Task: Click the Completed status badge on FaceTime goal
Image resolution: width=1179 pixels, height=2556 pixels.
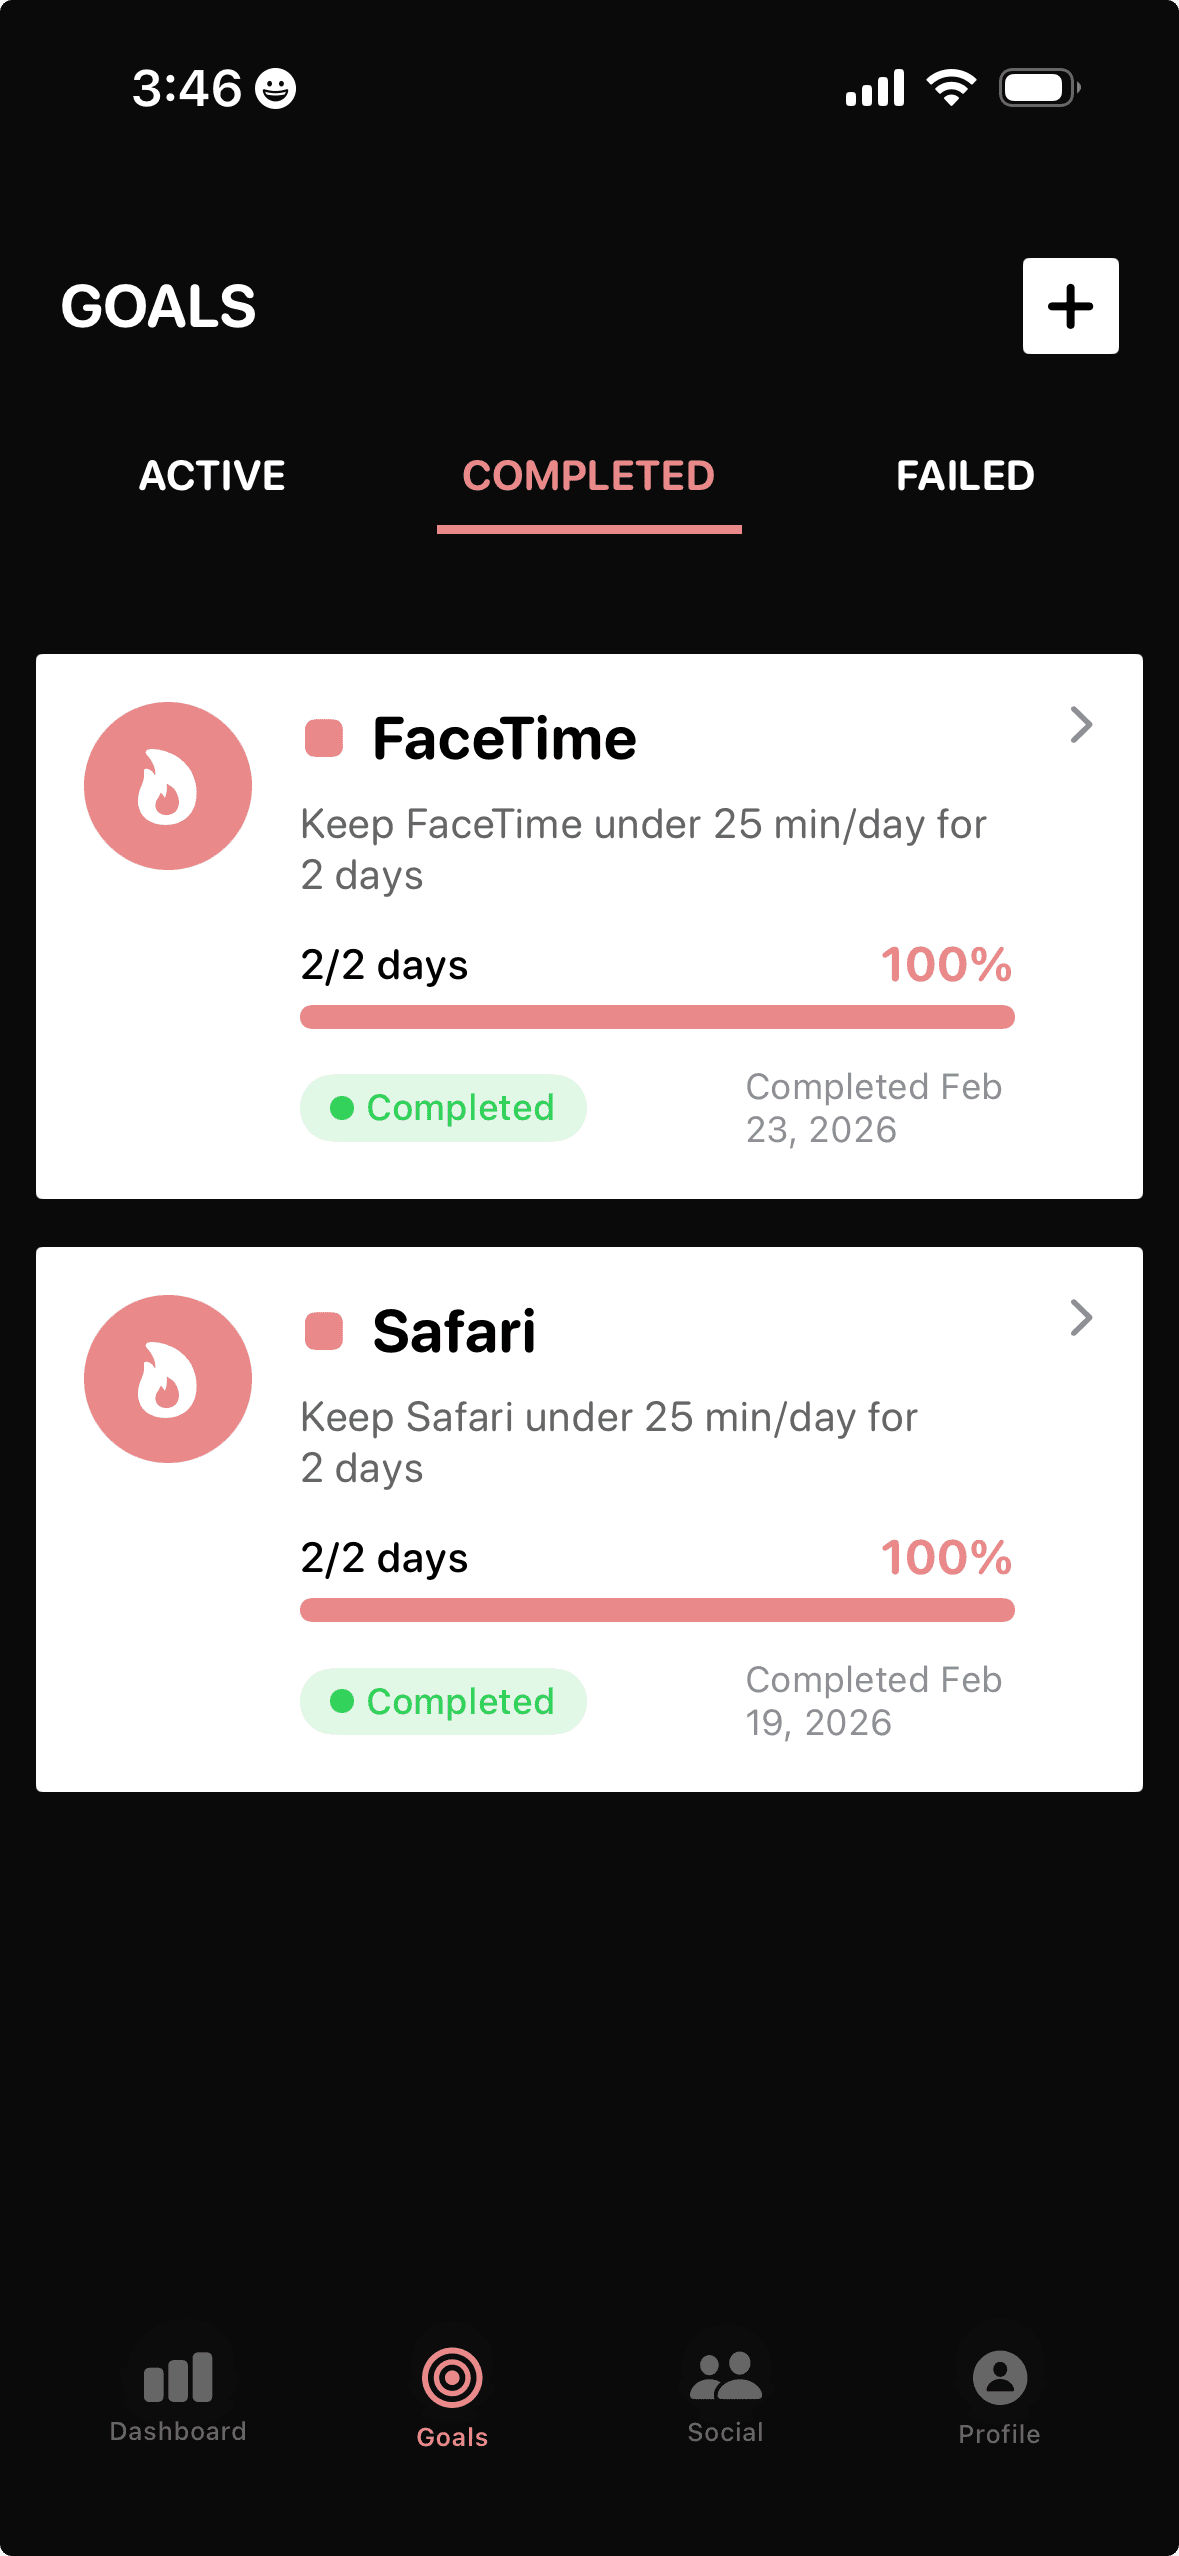Action: (x=442, y=1107)
